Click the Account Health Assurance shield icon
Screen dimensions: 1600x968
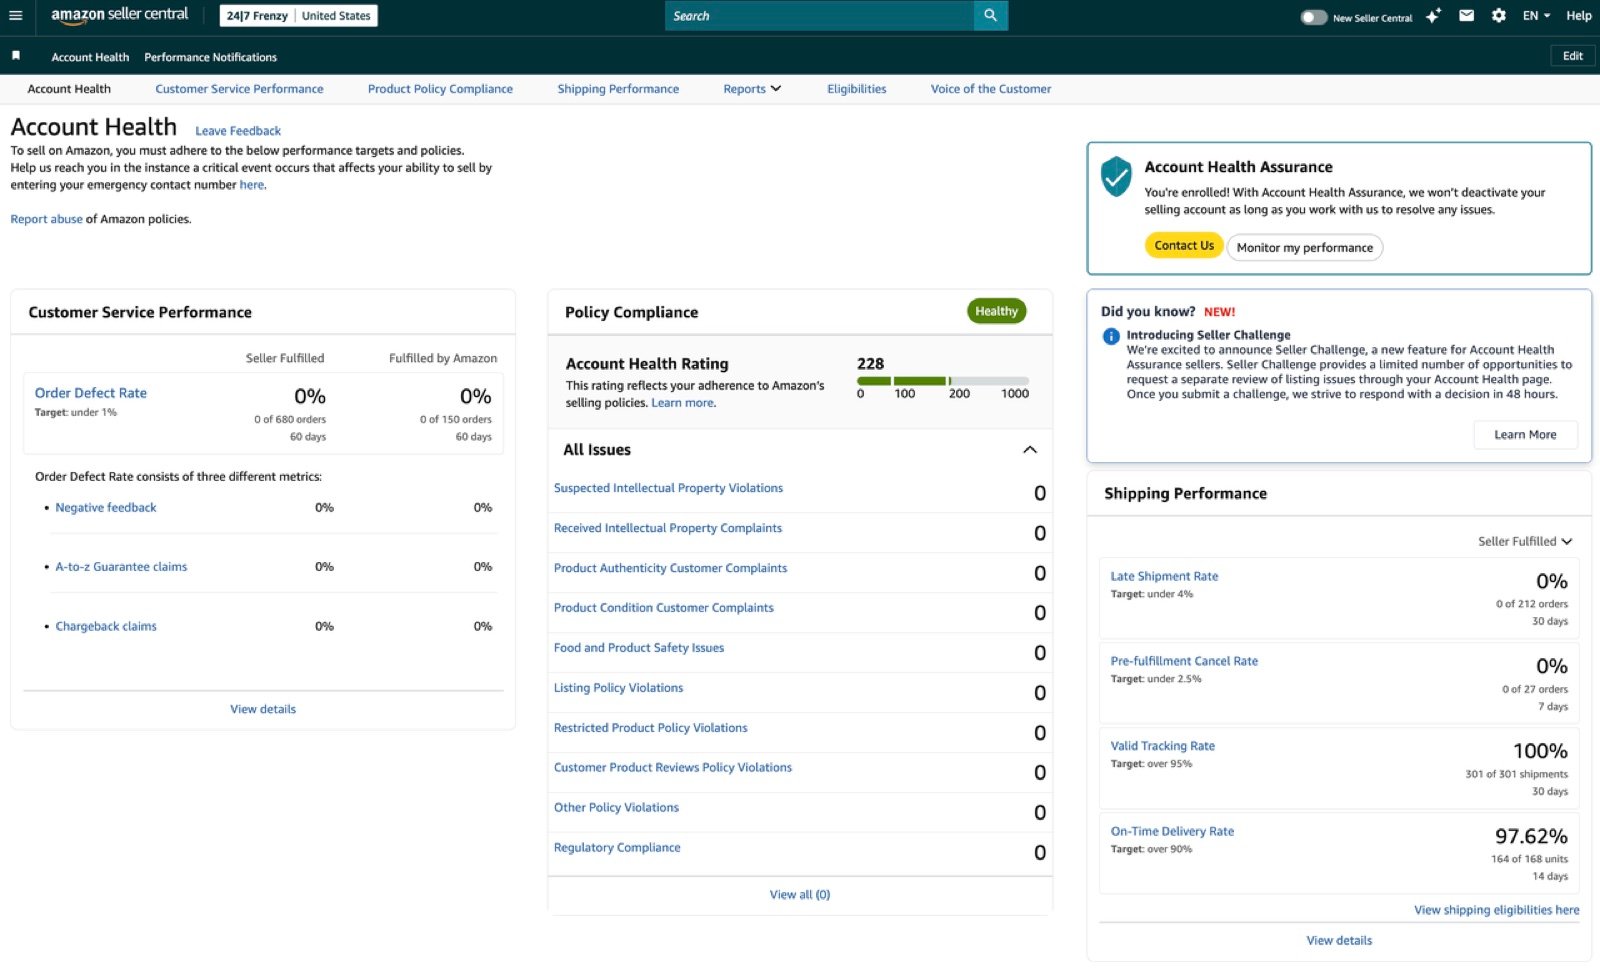(1116, 177)
